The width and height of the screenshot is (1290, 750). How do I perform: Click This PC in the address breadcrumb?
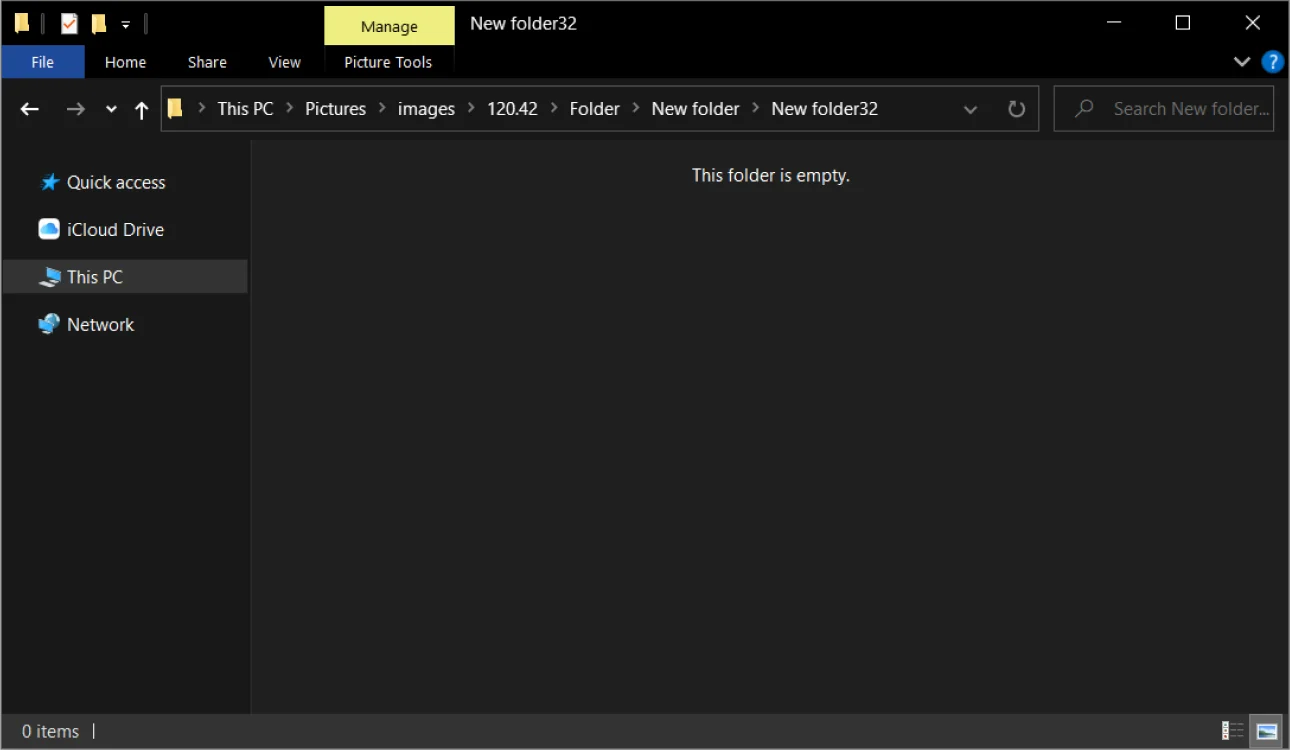(245, 109)
